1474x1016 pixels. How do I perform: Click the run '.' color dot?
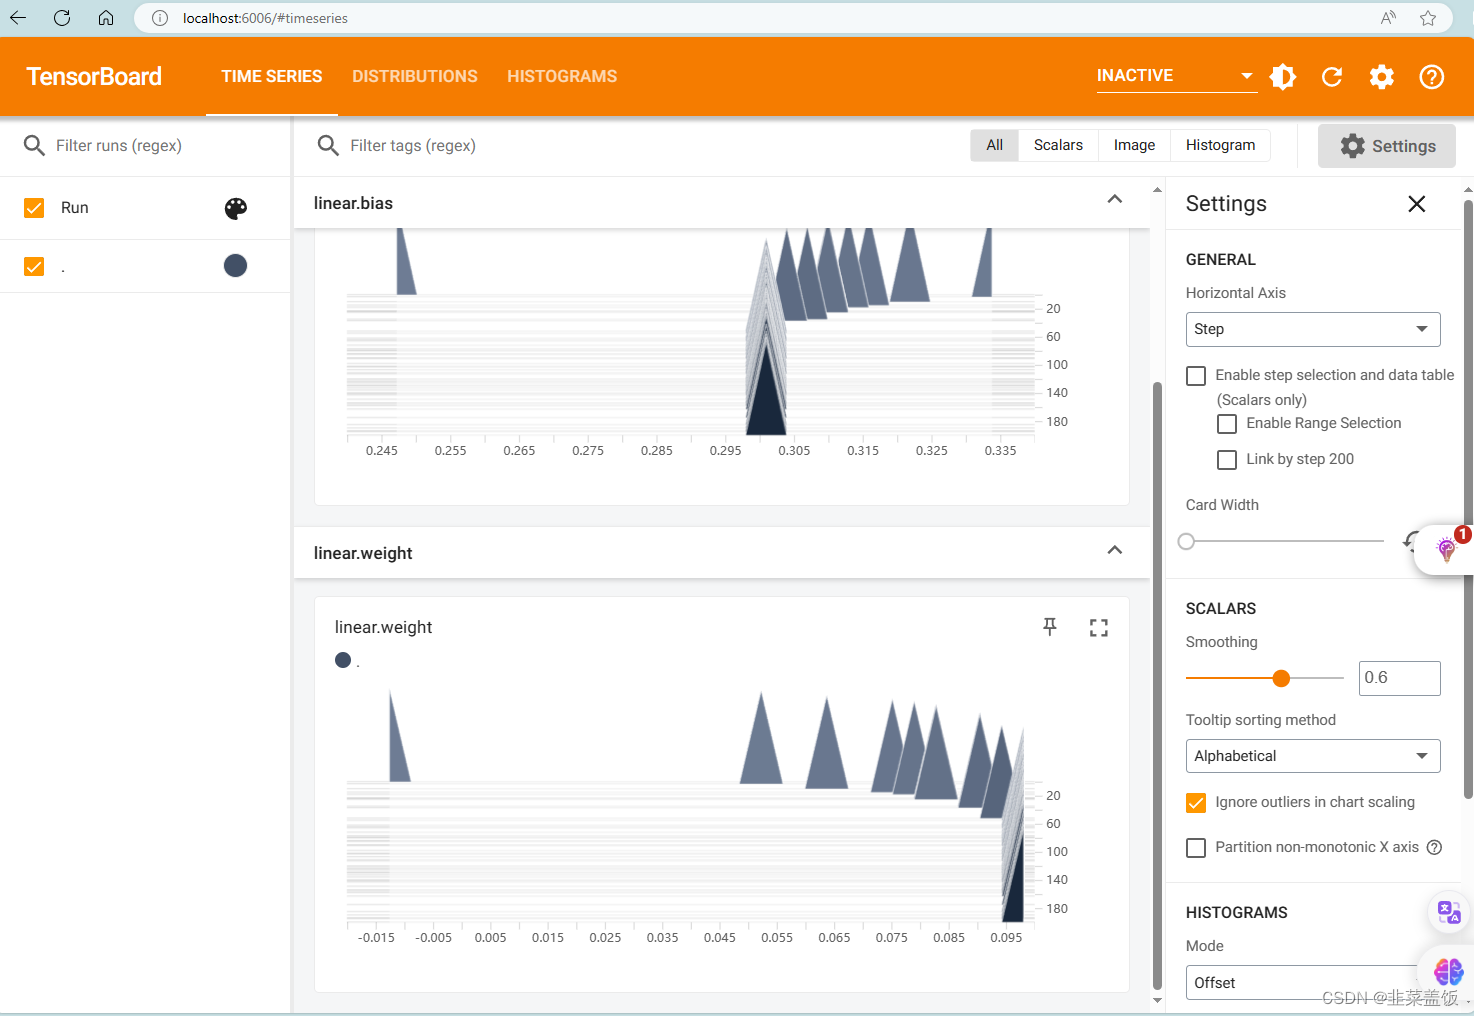click(x=236, y=266)
